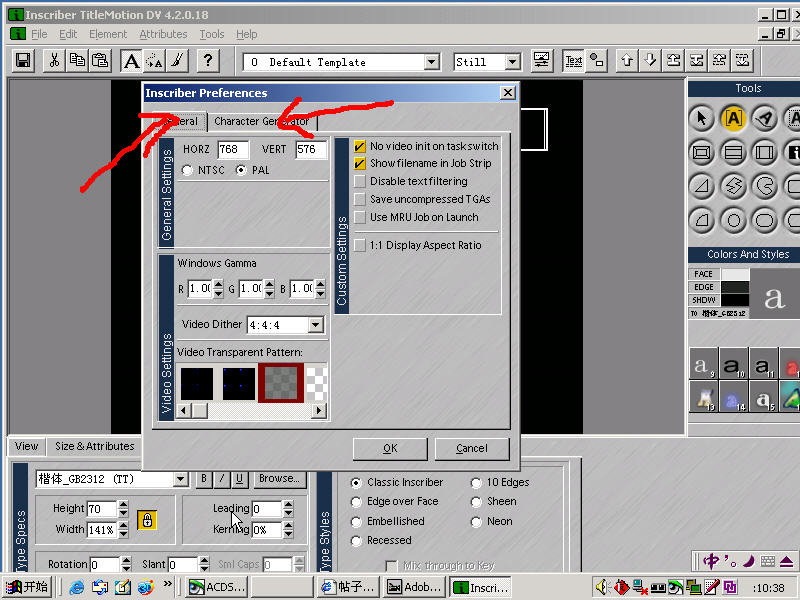Open the font name dropdown

coord(180,479)
